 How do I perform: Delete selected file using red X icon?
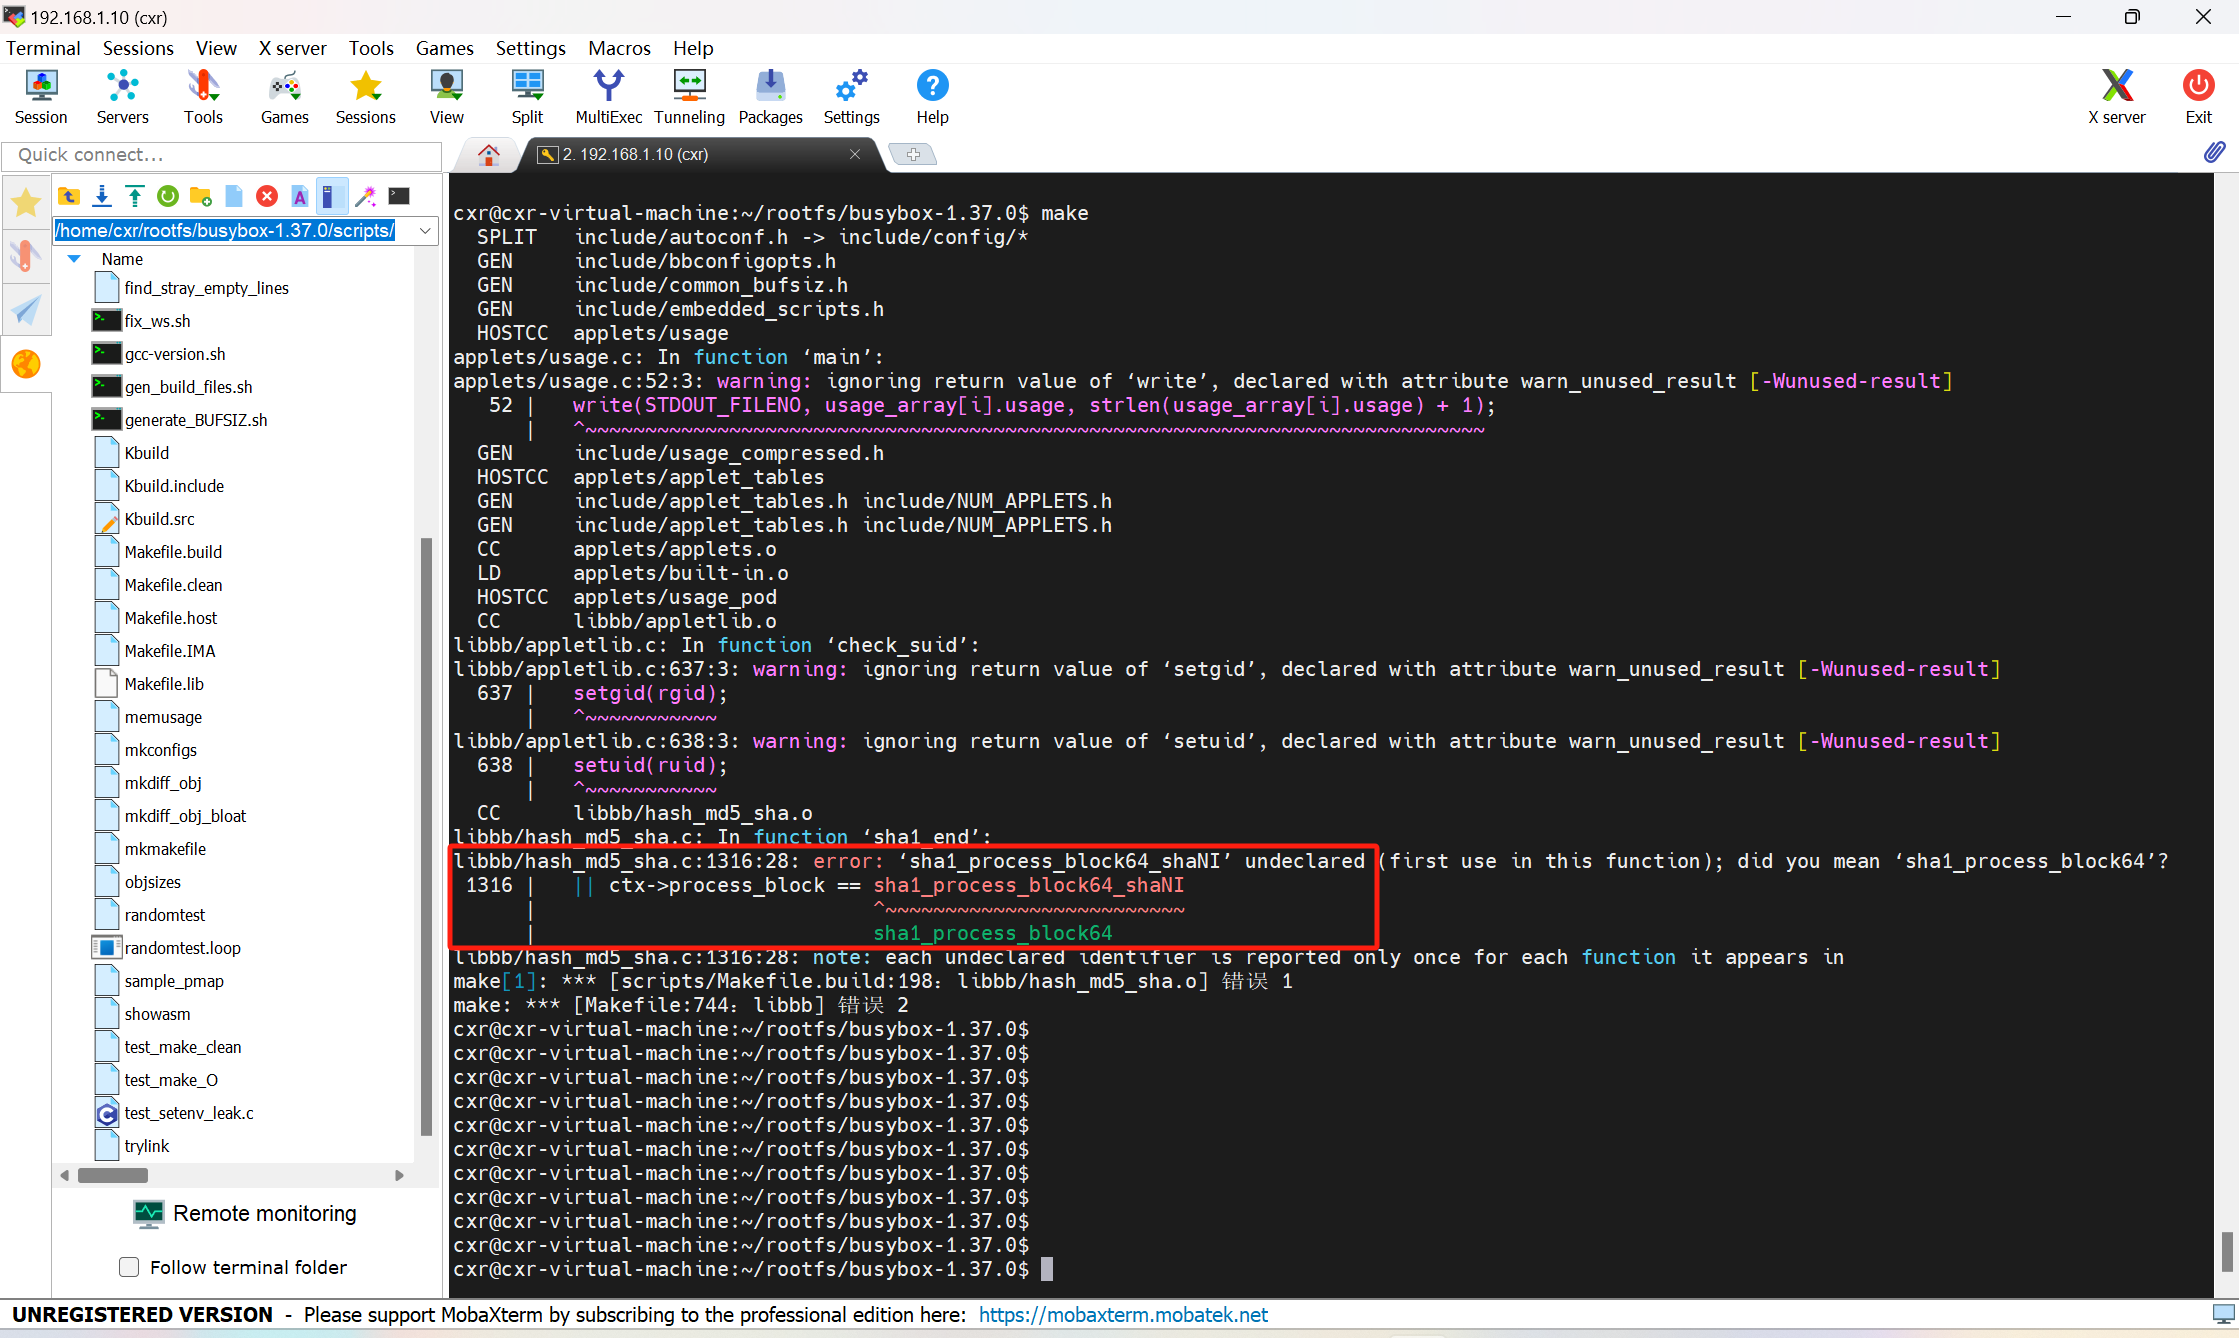(x=266, y=196)
